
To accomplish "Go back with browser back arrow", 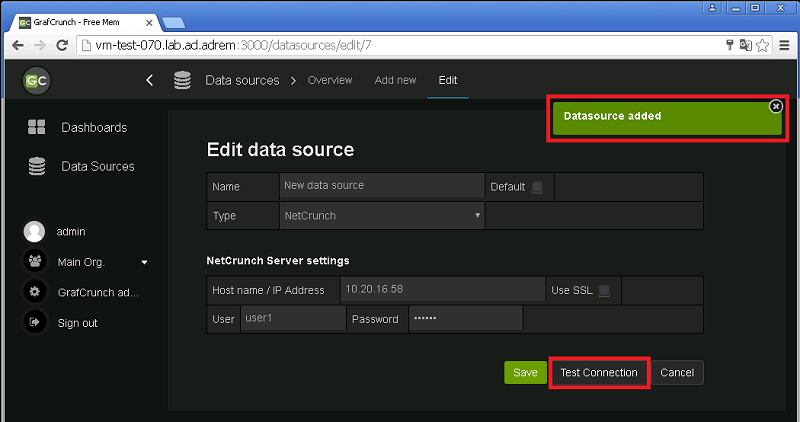I will click(18, 45).
